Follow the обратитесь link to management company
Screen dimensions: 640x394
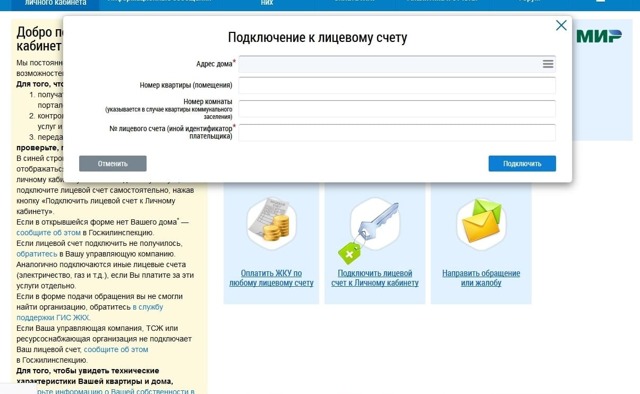click(37, 254)
